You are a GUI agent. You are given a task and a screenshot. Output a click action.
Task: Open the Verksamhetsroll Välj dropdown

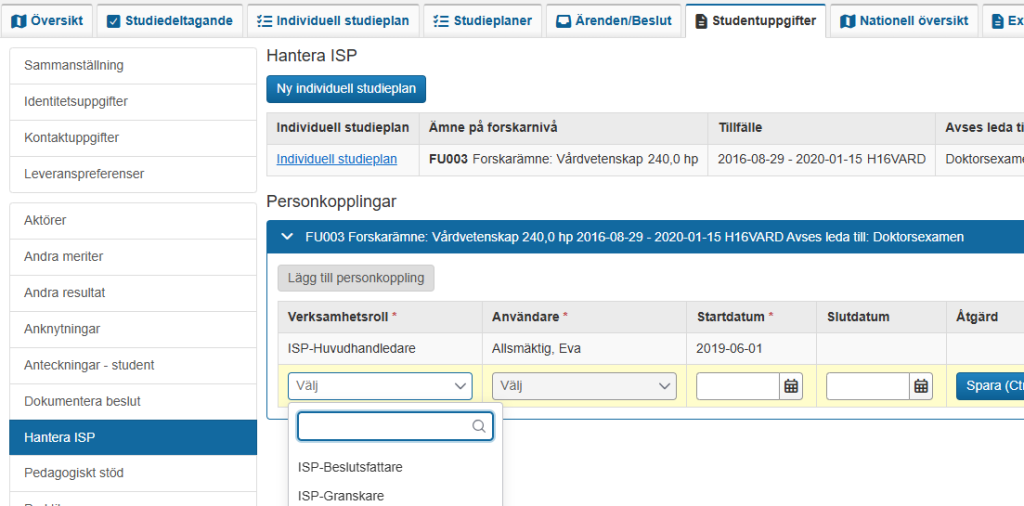point(380,387)
